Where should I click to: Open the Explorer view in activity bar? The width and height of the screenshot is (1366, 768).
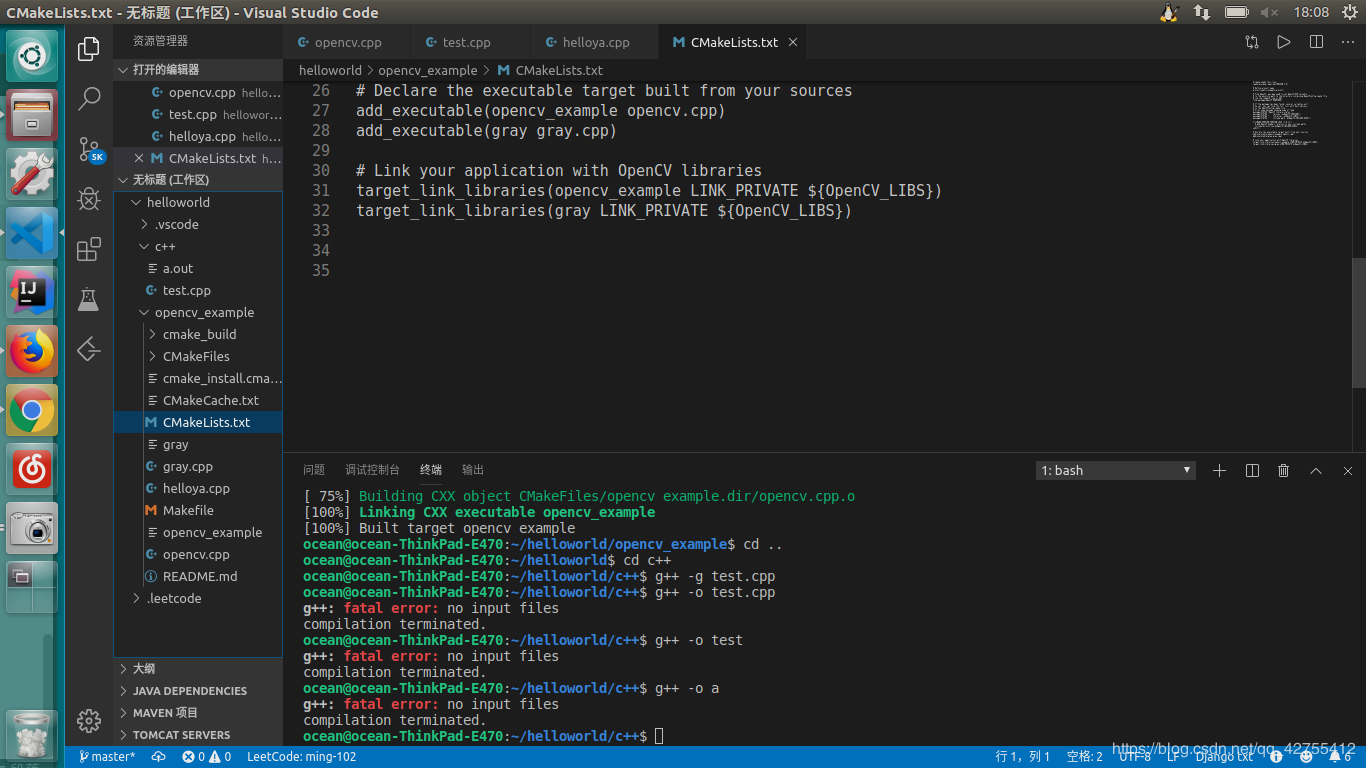click(89, 48)
